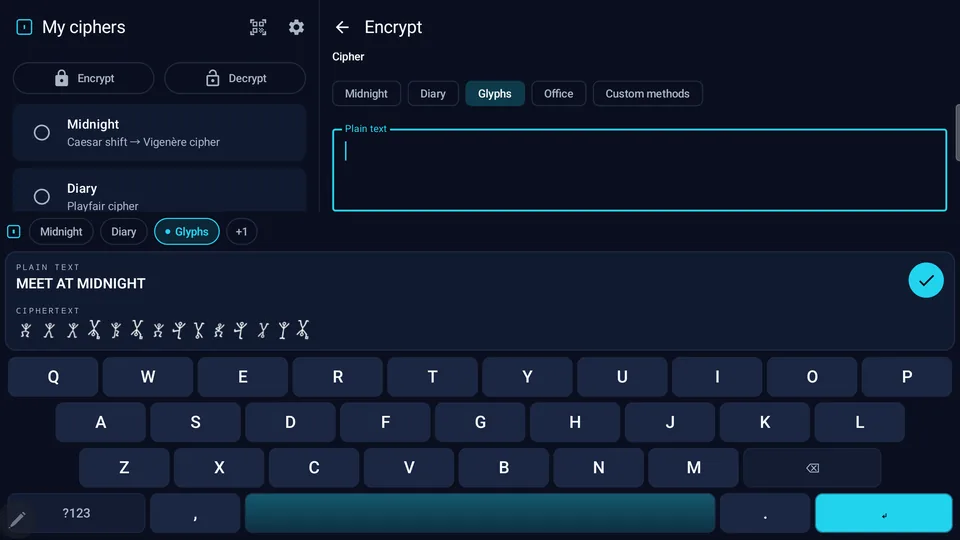Tap the L key
Image resolution: width=960 pixels, height=540 pixels.
coord(860,422)
